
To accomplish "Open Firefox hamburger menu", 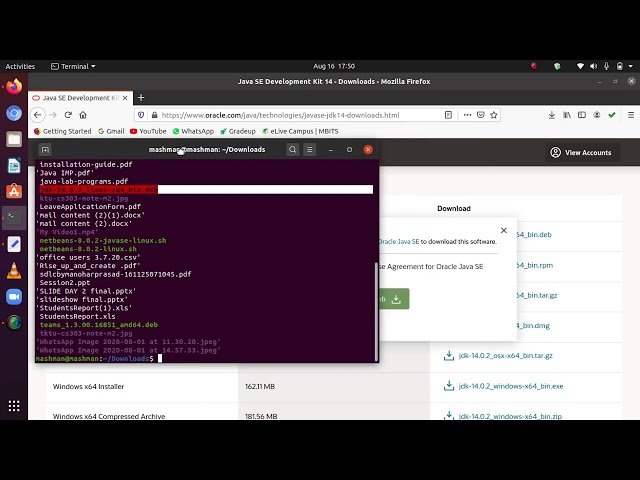I will tap(631, 115).
